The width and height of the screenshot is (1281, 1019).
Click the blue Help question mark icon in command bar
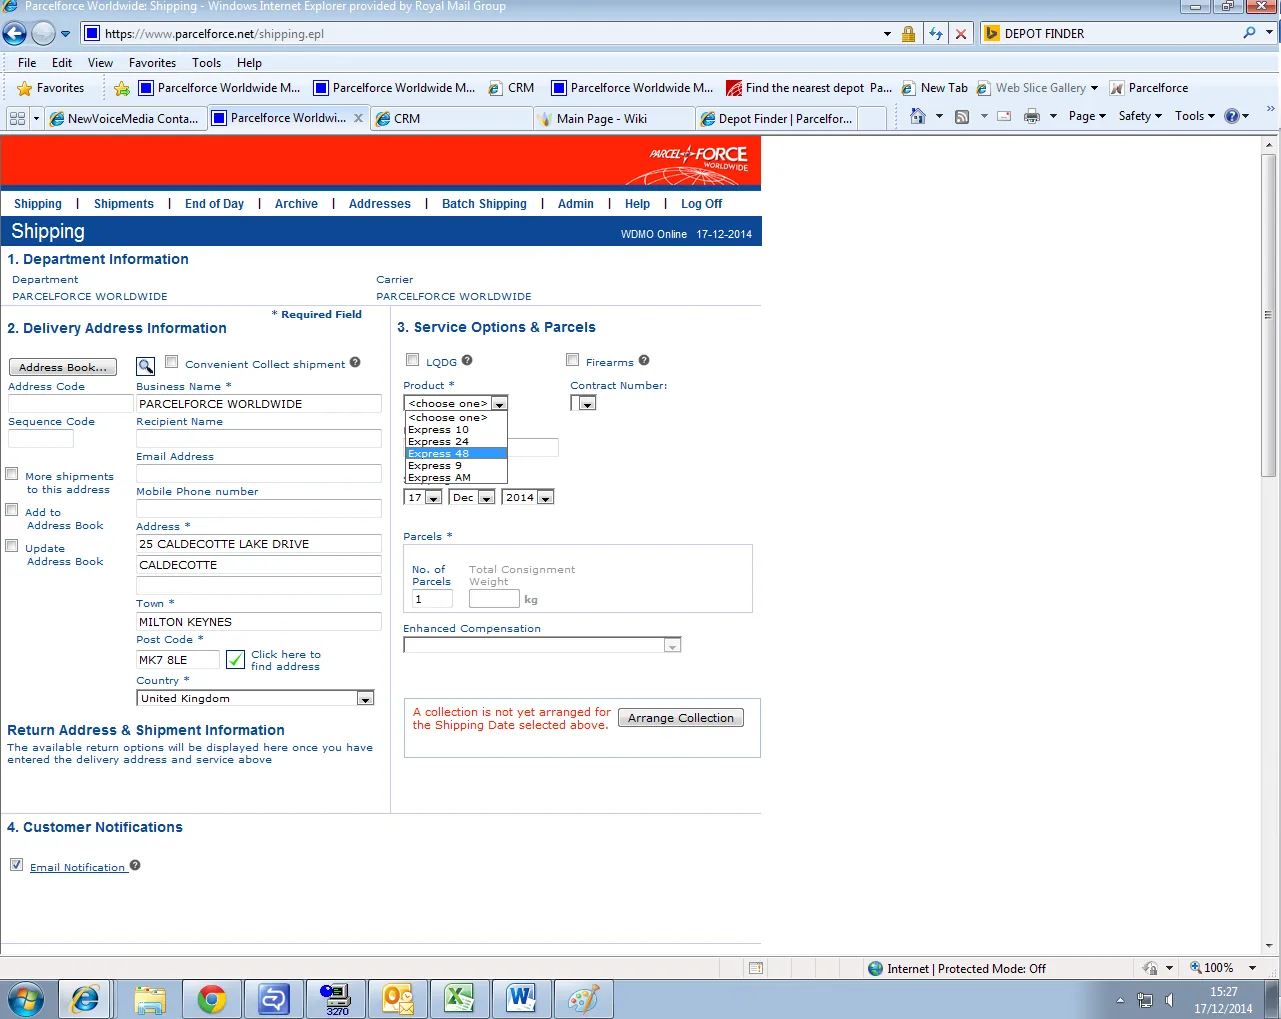pyautogui.click(x=1232, y=116)
